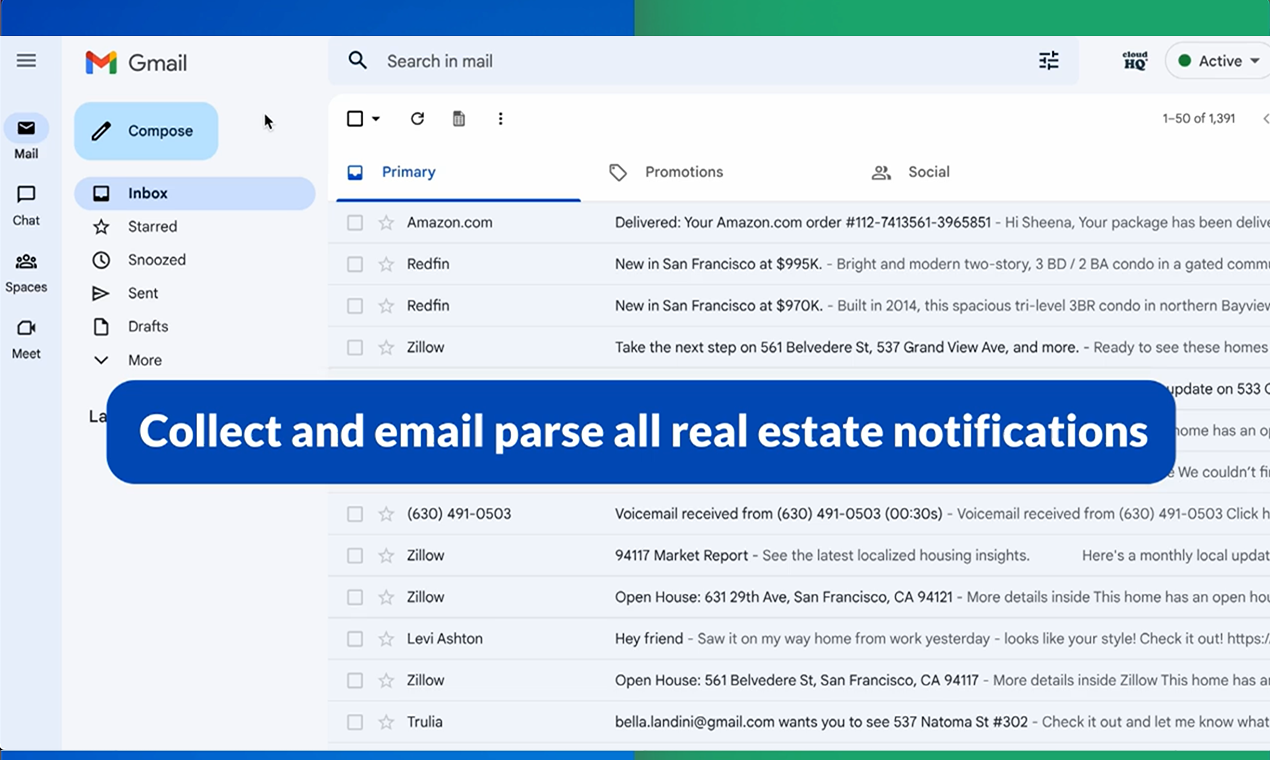Image resolution: width=1270 pixels, height=760 pixels.
Task: Open the search options filter icon
Action: coord(1048,61)
